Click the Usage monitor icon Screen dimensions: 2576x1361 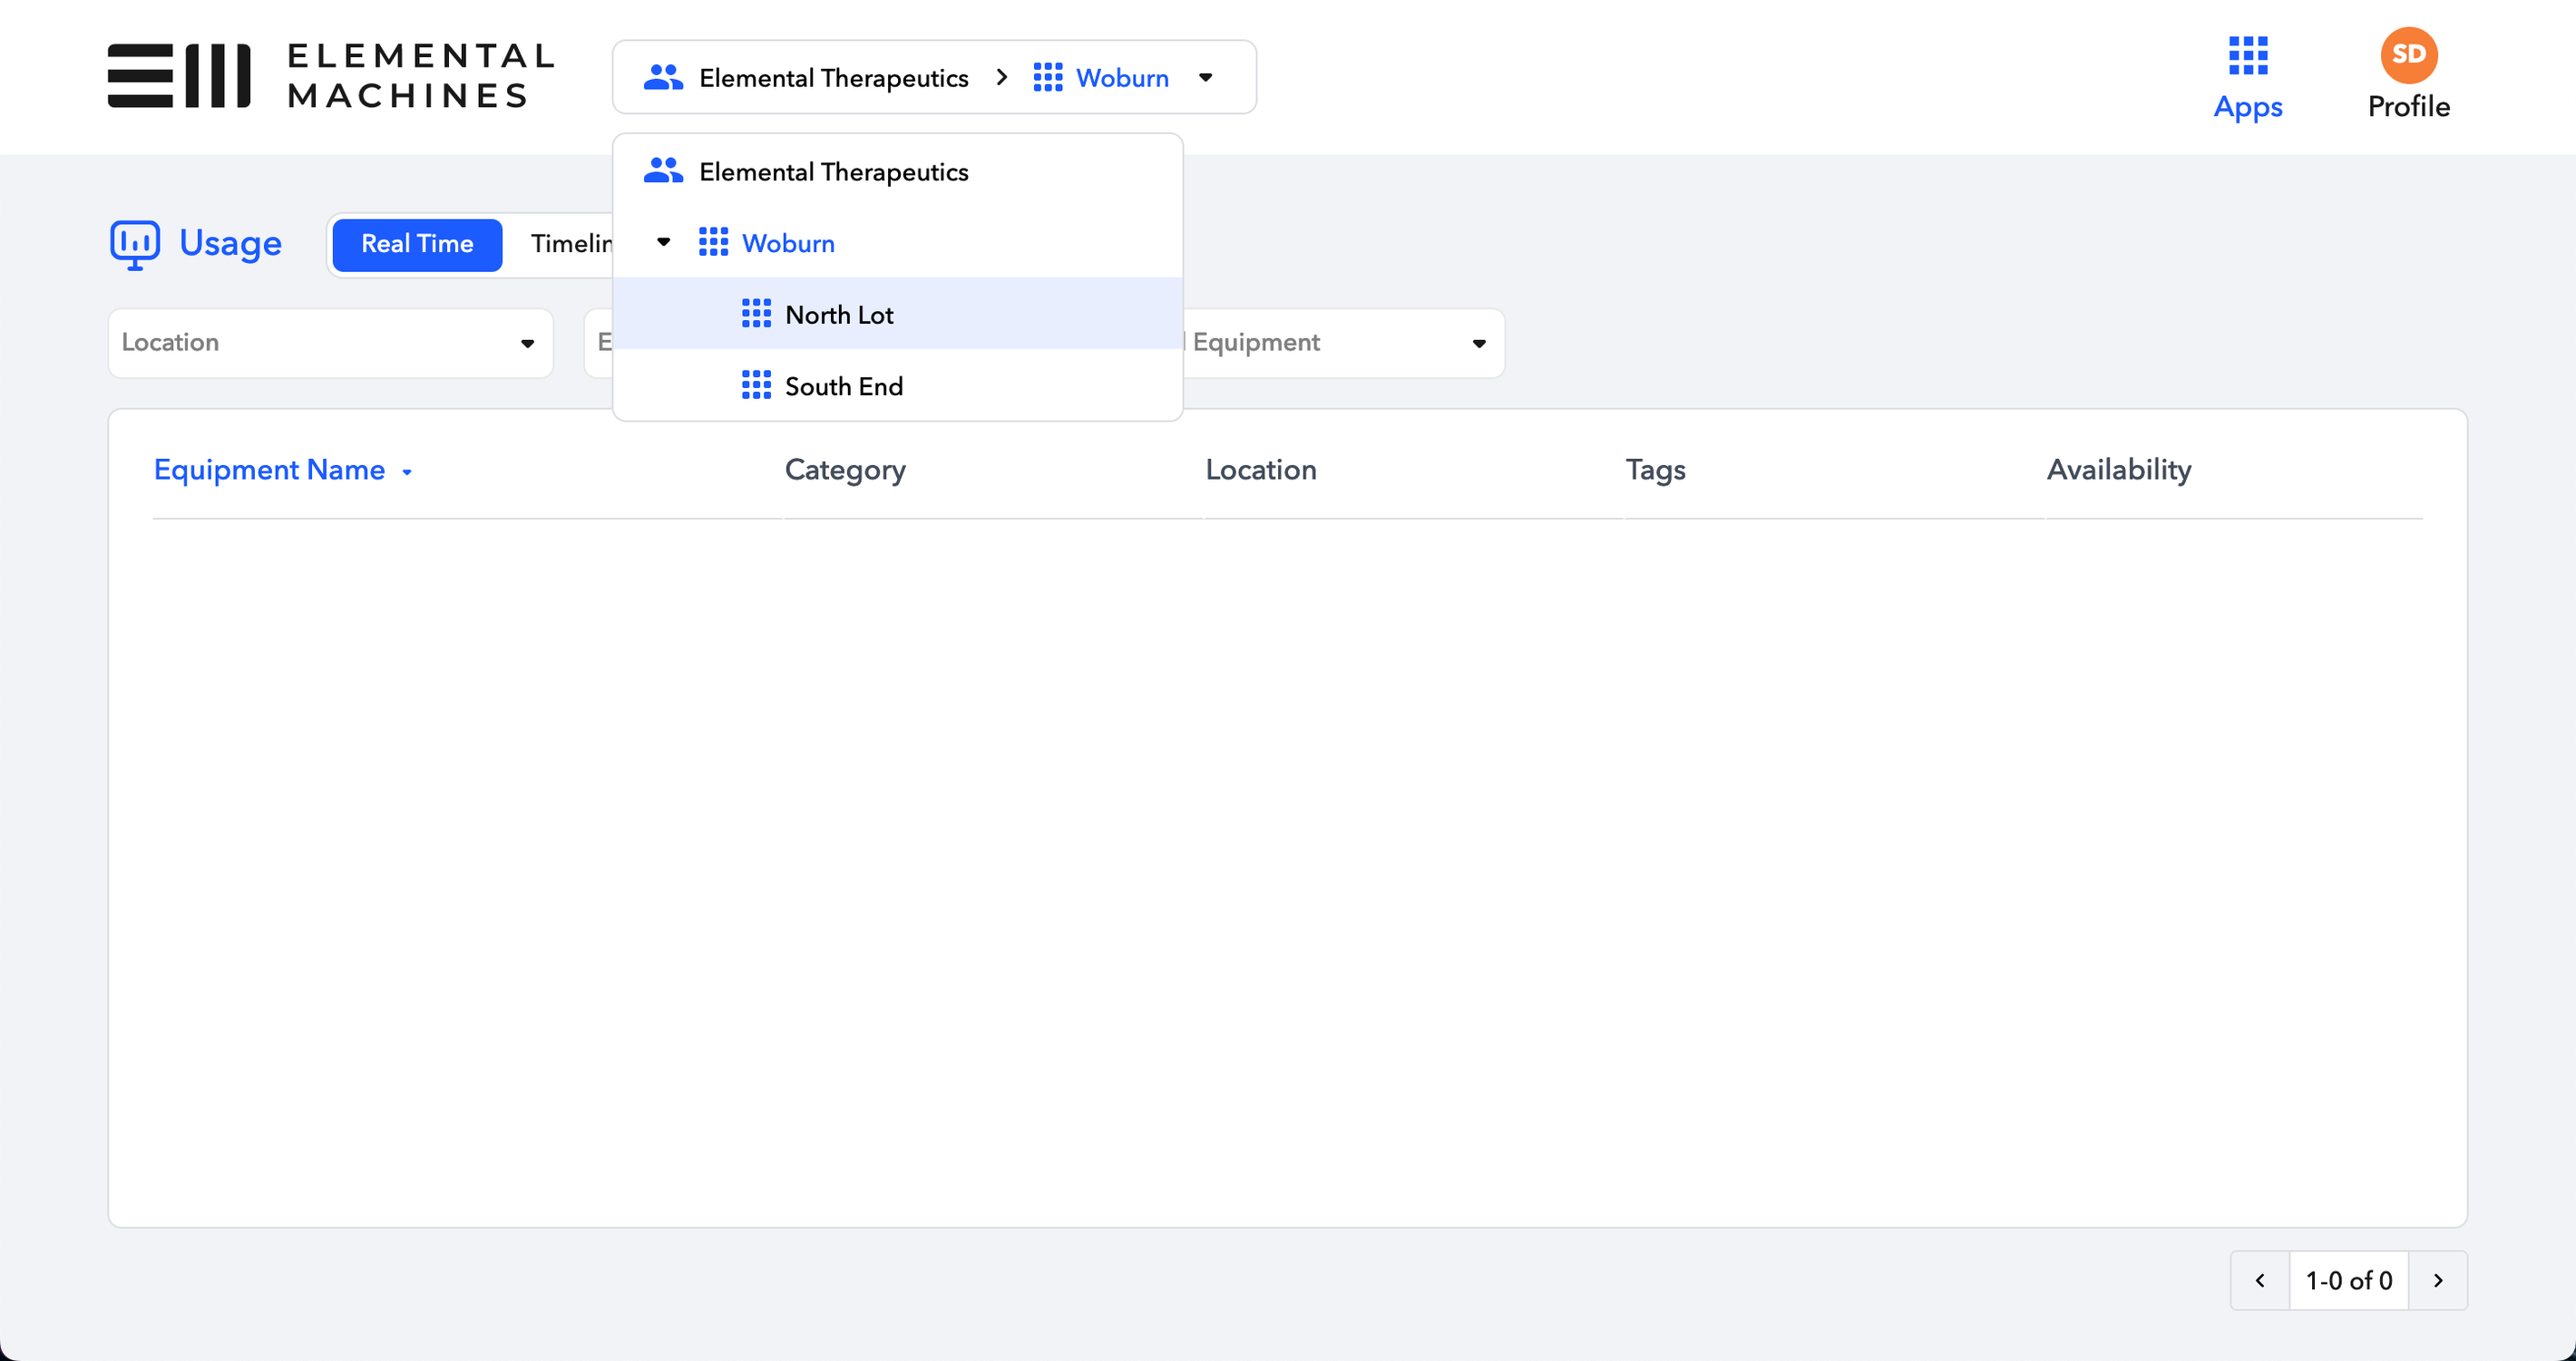click(x=135, y=245)
